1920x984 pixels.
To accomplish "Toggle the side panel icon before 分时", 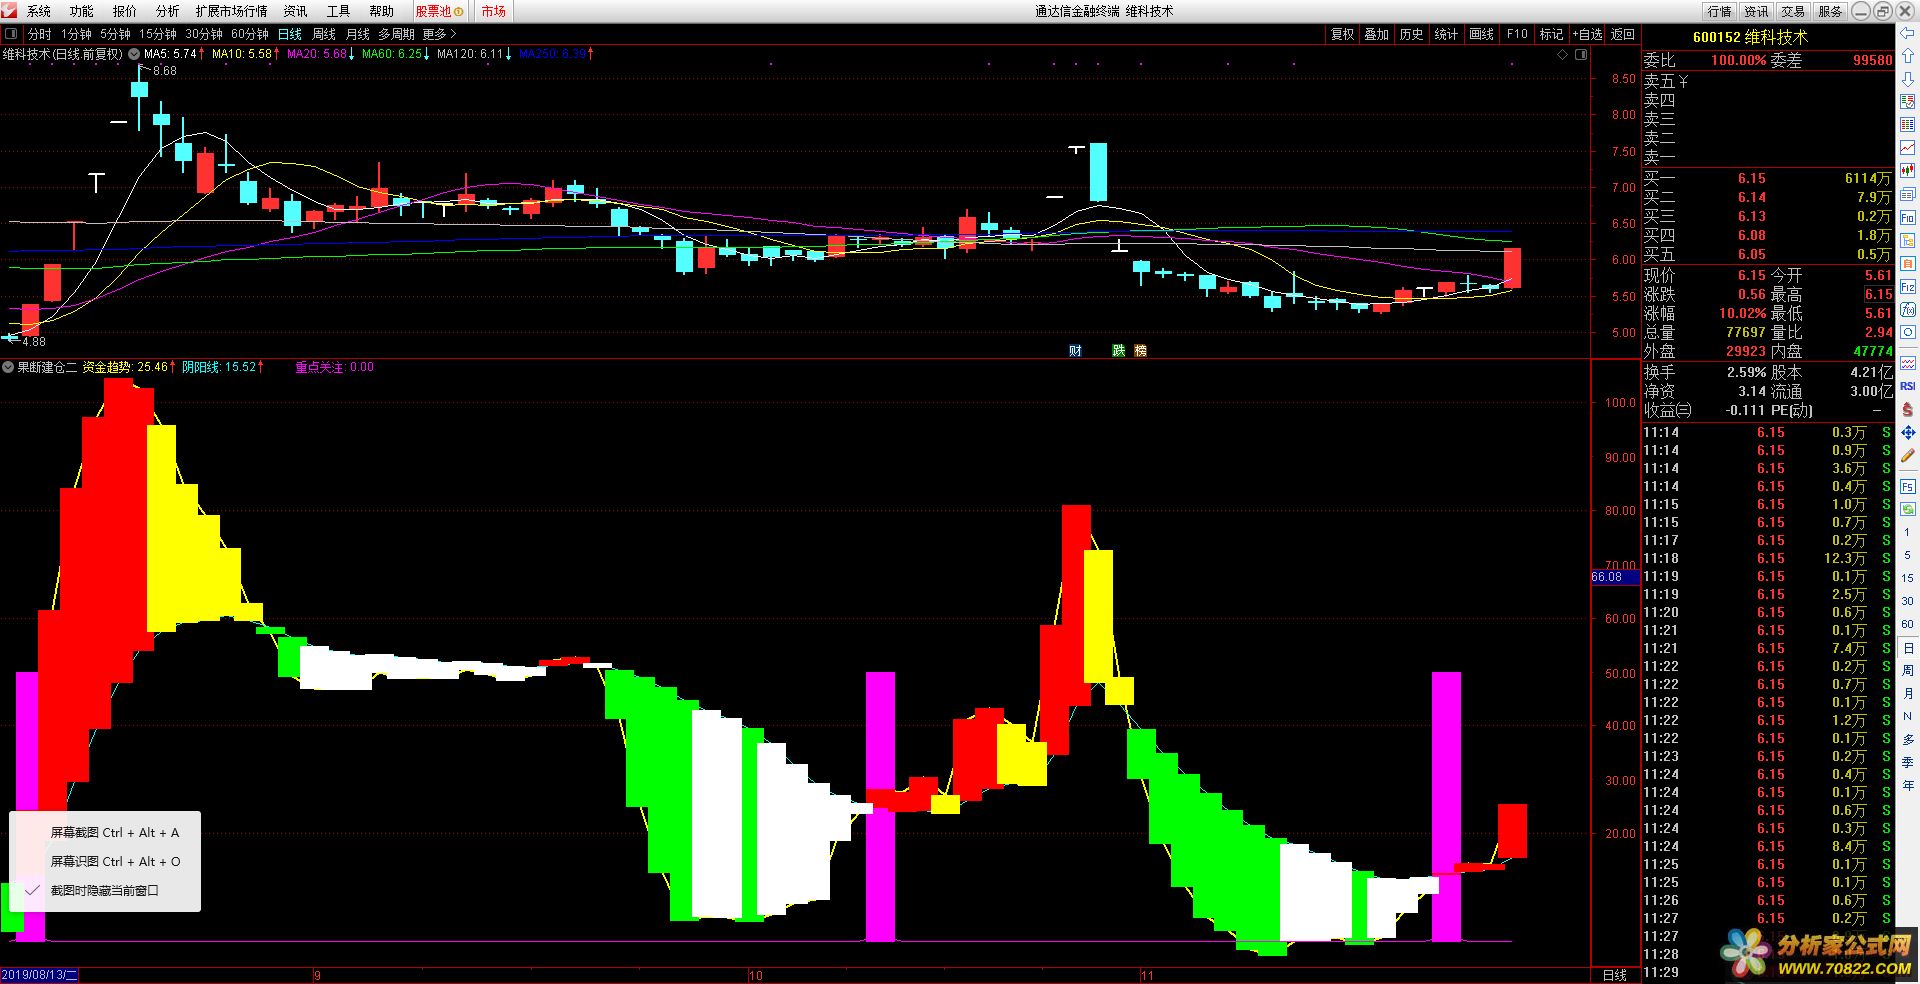I will [x=11, y=34].
